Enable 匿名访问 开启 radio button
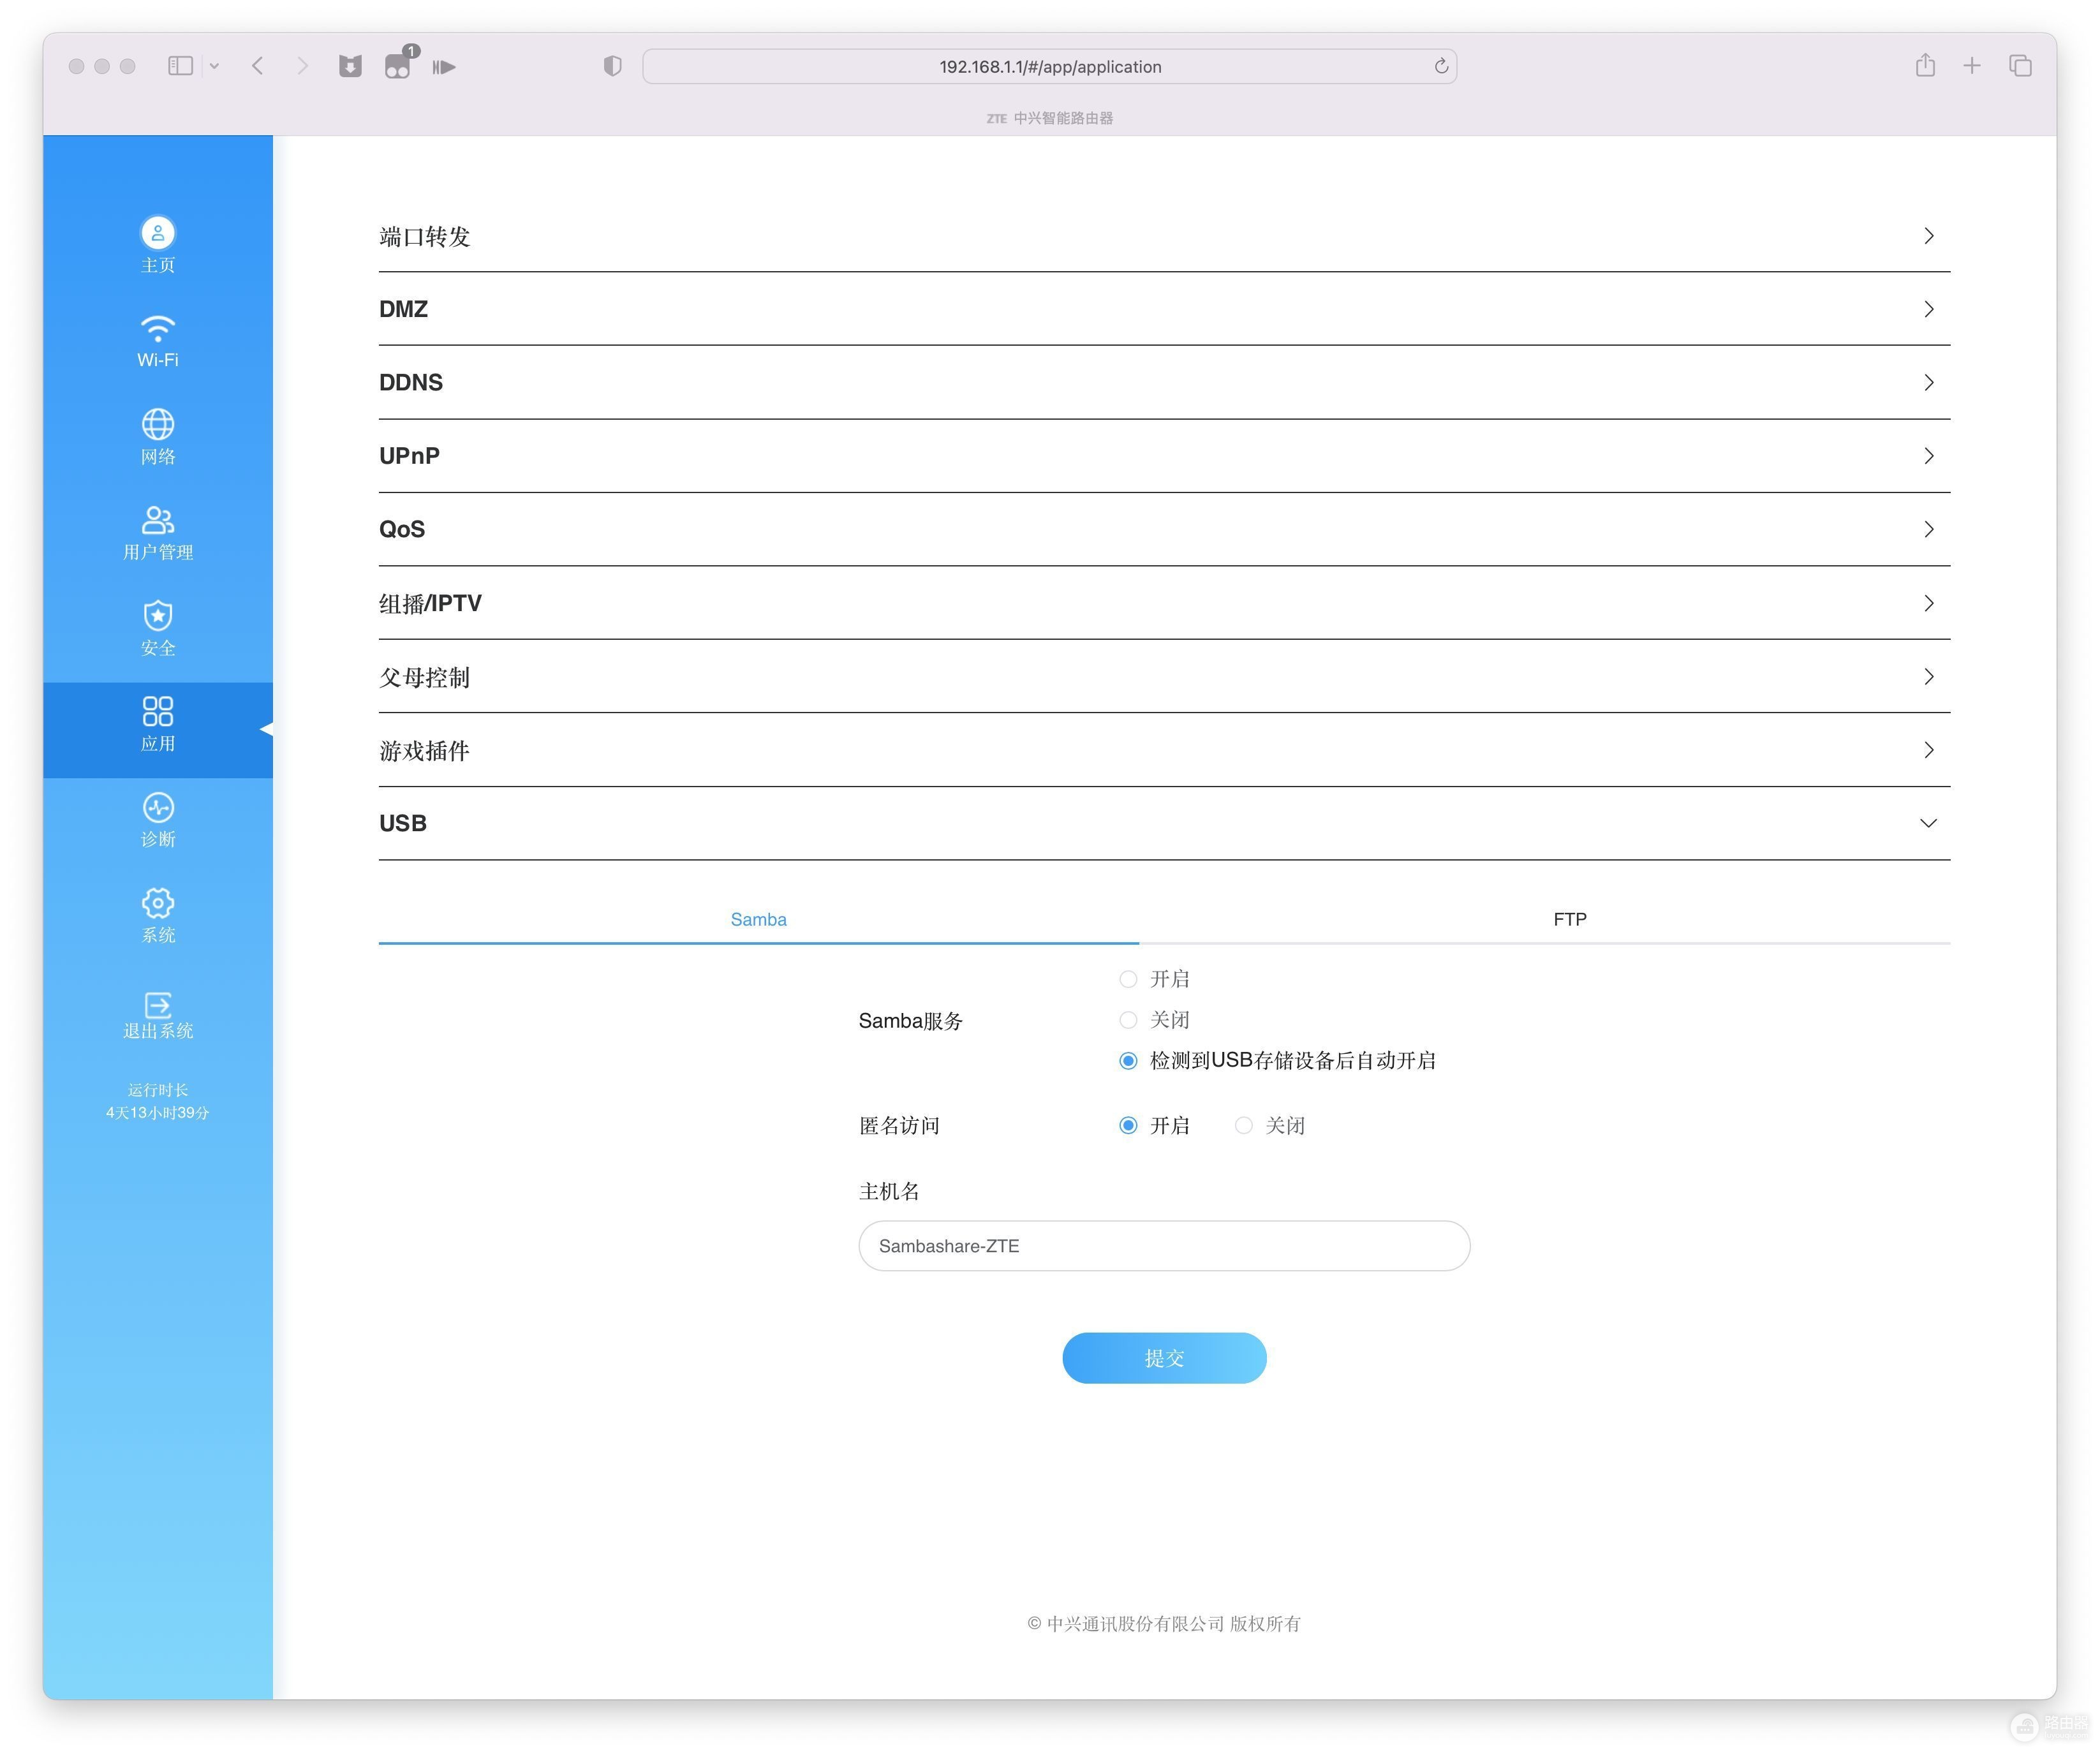This screenshot has width=2100, height=1753. click(1128, 1126)
